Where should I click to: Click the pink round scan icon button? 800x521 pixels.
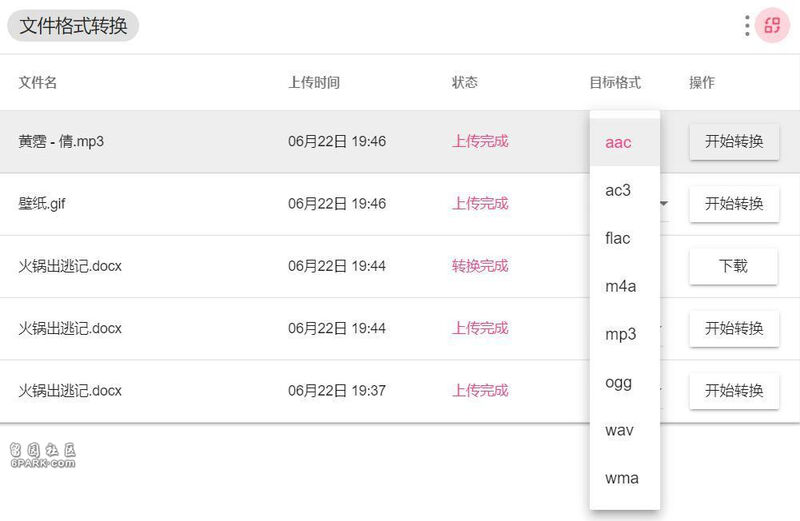(x=772, y=26)
